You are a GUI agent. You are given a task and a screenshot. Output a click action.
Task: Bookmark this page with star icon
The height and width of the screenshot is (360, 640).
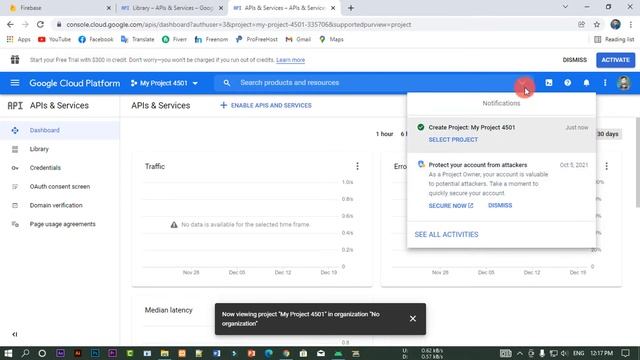coord(597,24)
